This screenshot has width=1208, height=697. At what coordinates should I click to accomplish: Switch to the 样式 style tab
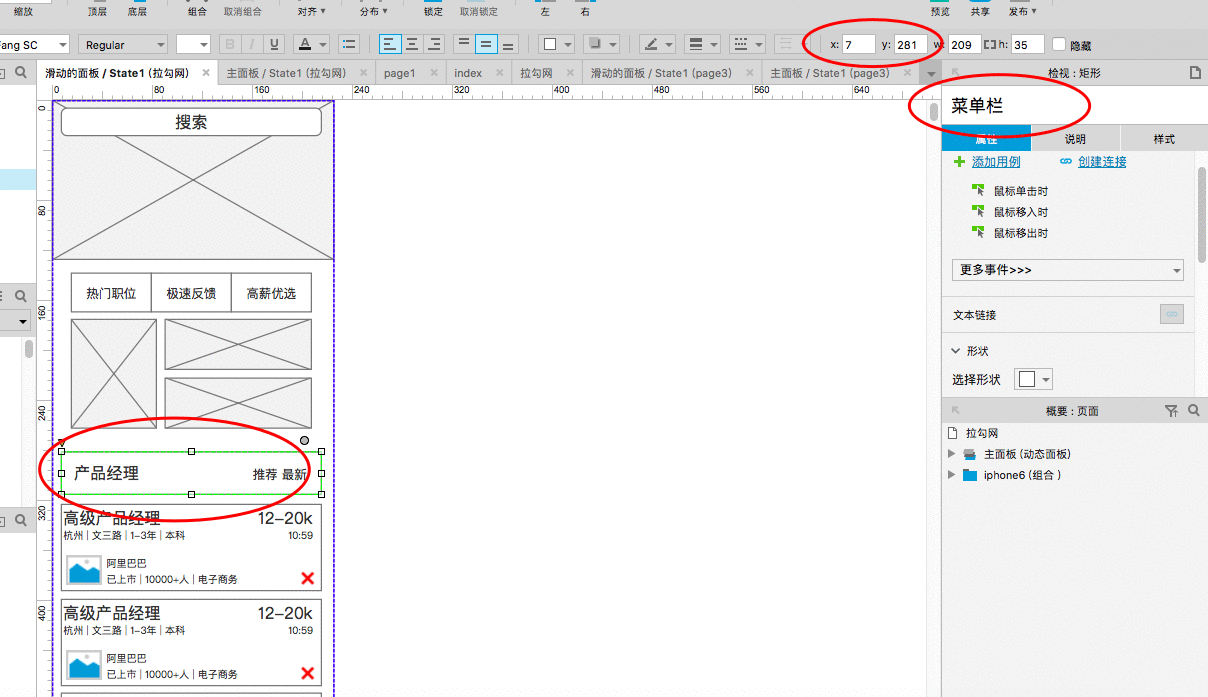pos(1164,139)
